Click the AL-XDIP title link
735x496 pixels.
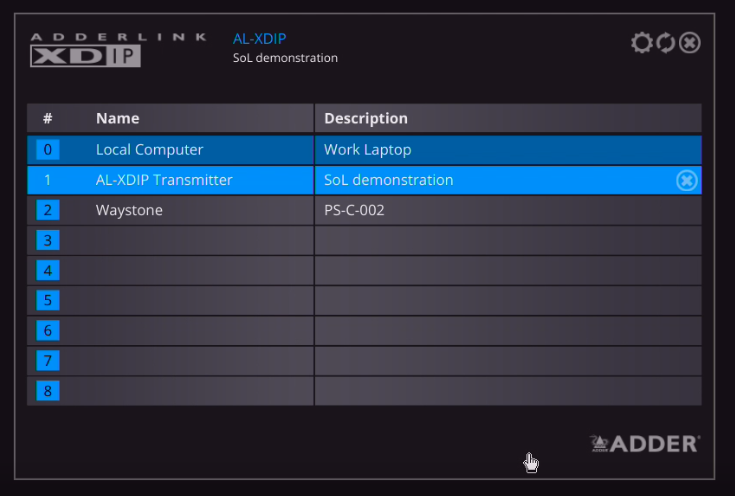click(x=259, y=39)
